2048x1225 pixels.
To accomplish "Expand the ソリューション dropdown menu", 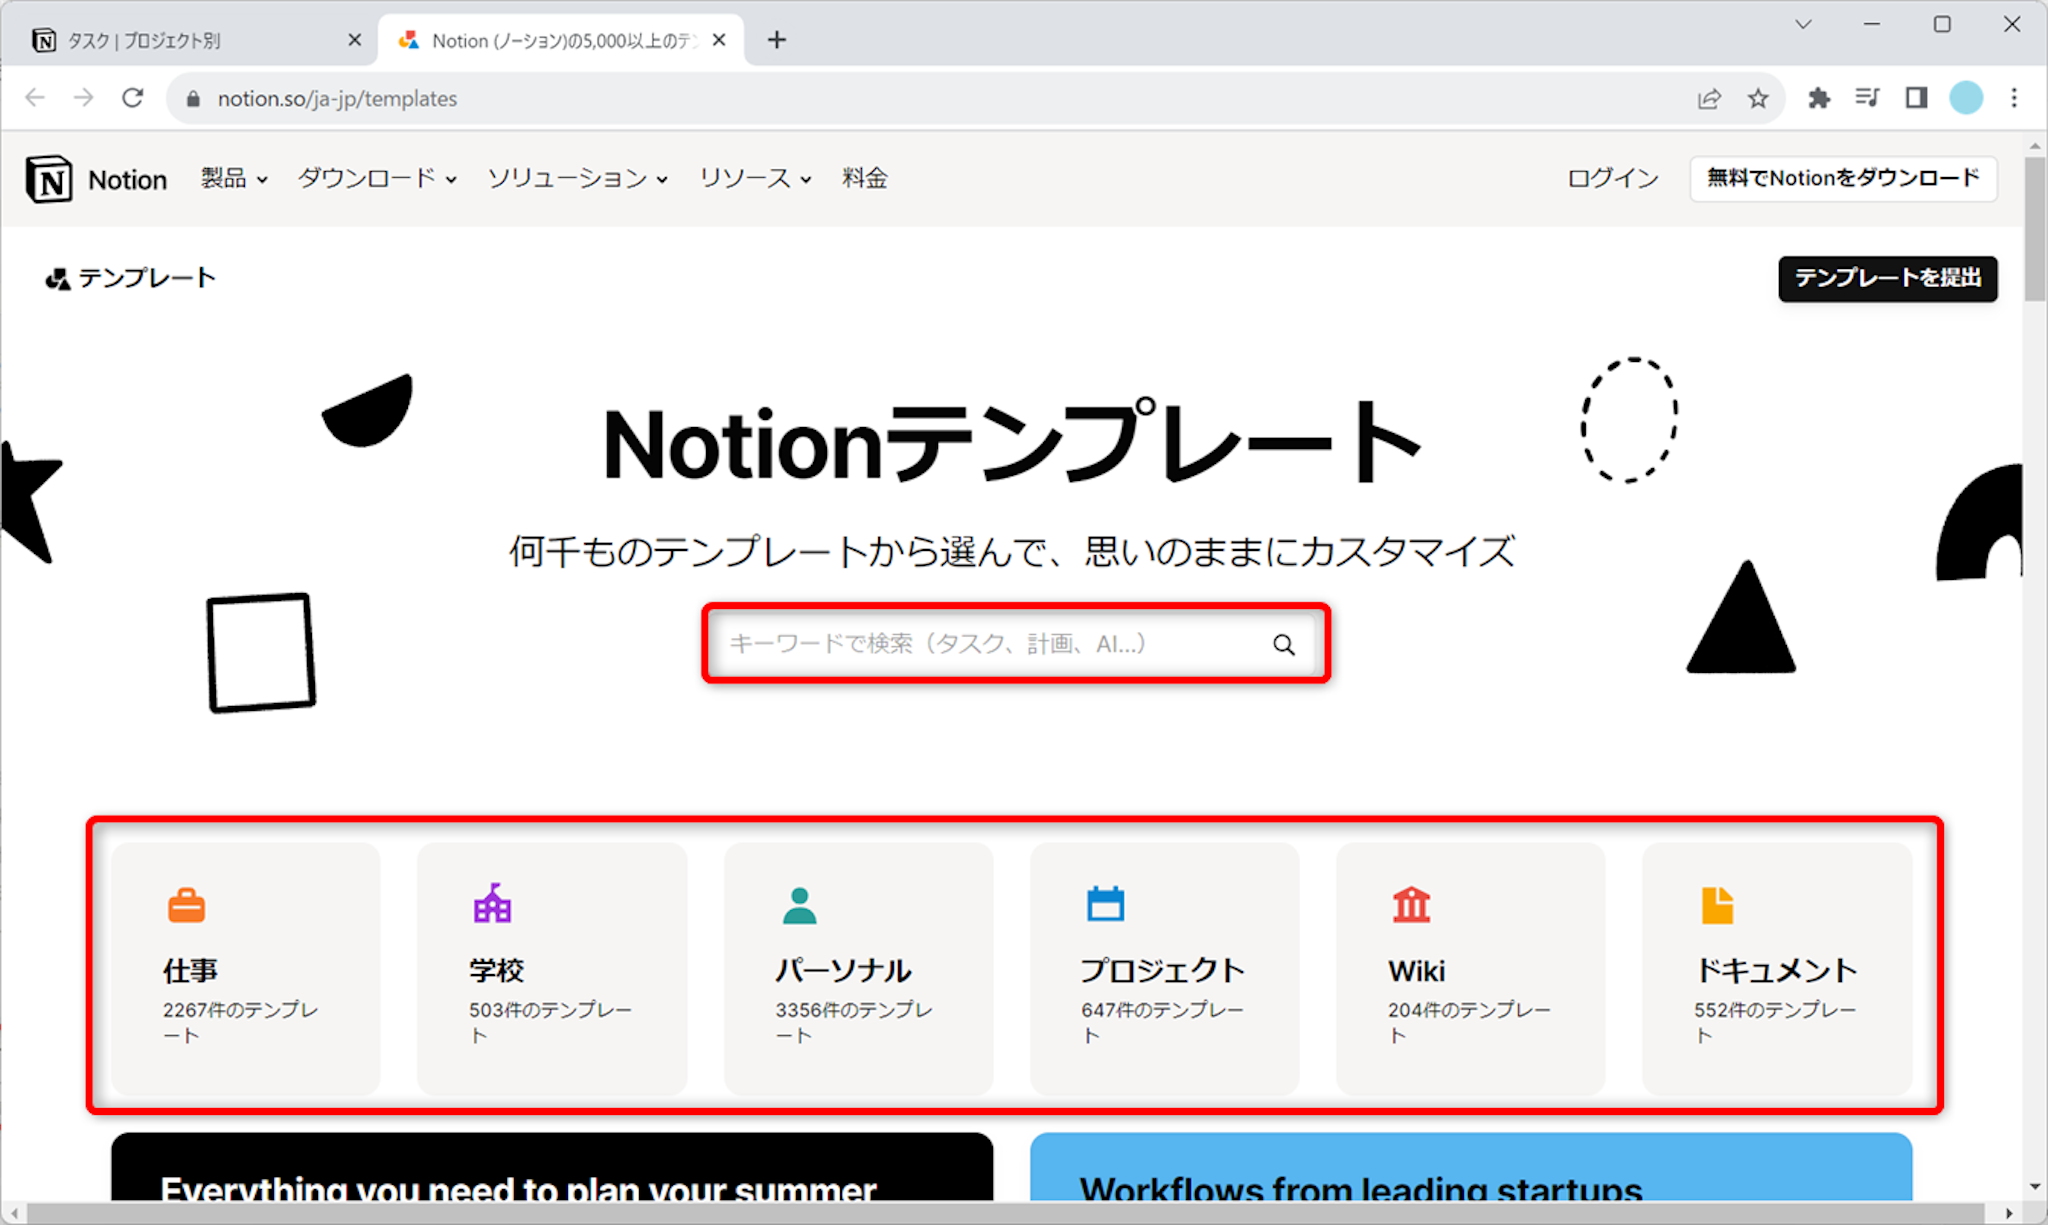I will (x=577, y=179).
